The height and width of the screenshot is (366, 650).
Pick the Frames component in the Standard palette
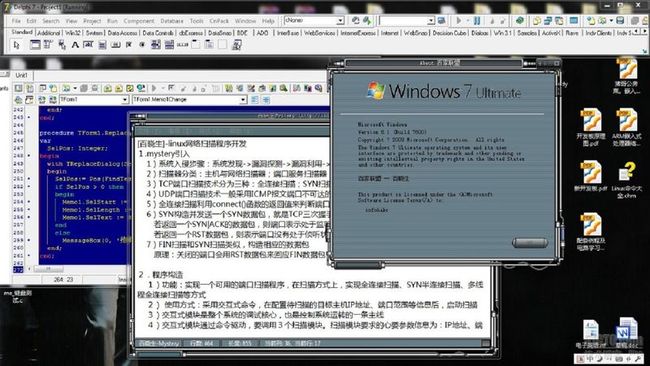pos(35,45)
